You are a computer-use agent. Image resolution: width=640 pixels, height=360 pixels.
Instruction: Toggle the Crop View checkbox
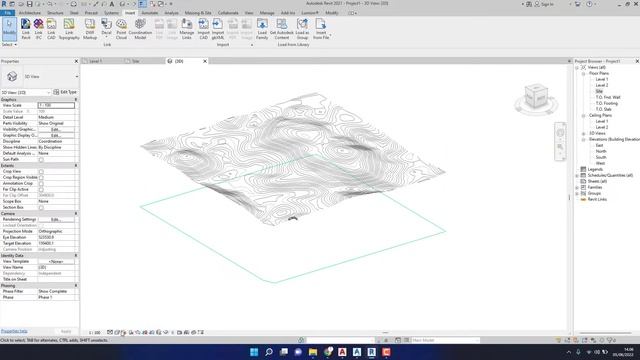41,171
